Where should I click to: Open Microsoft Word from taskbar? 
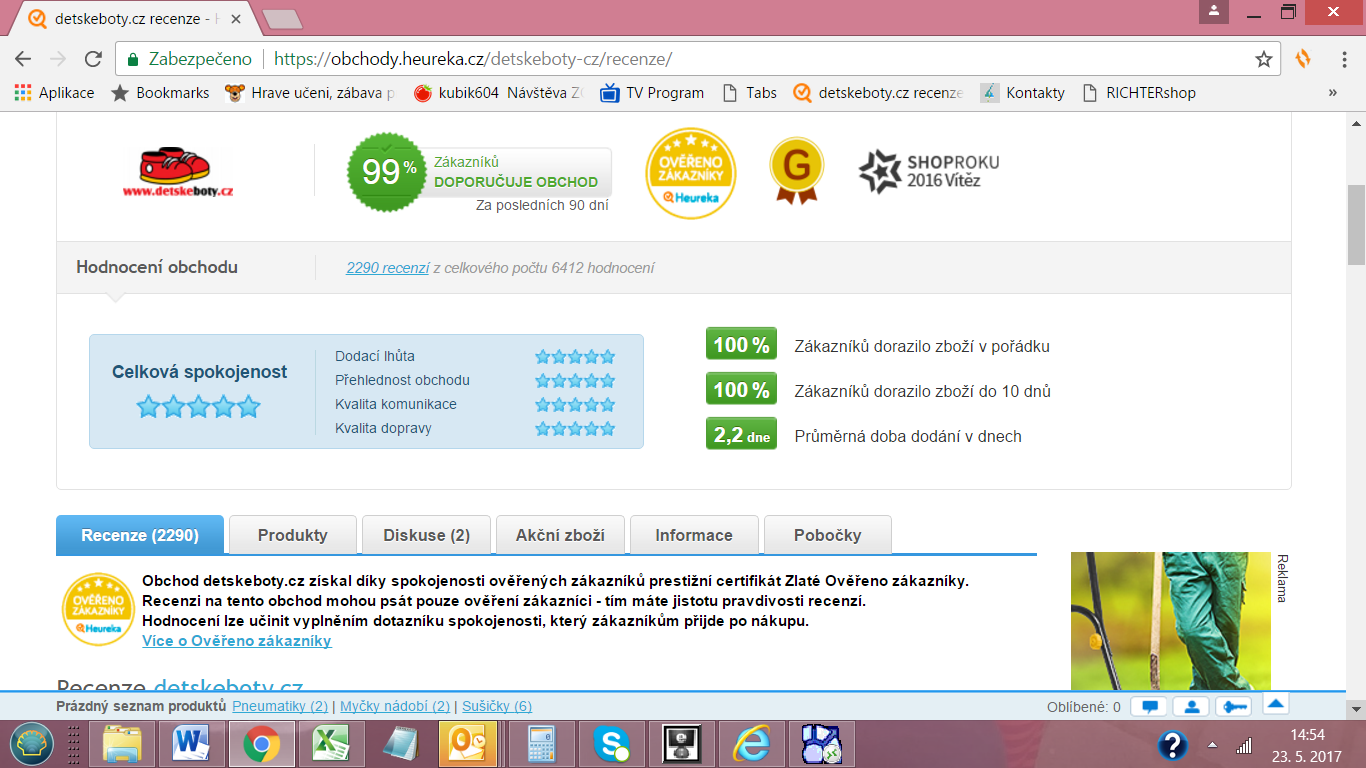[192, 744]
